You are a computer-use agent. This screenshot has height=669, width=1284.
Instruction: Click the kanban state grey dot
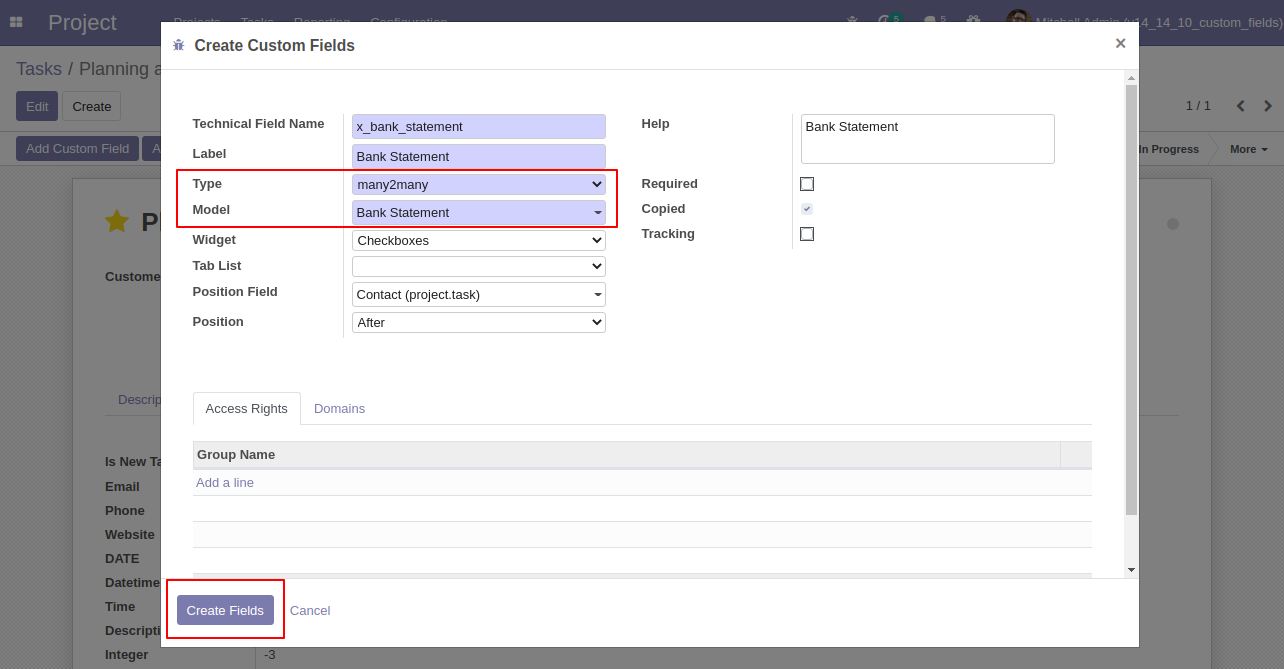point(1173,224)
